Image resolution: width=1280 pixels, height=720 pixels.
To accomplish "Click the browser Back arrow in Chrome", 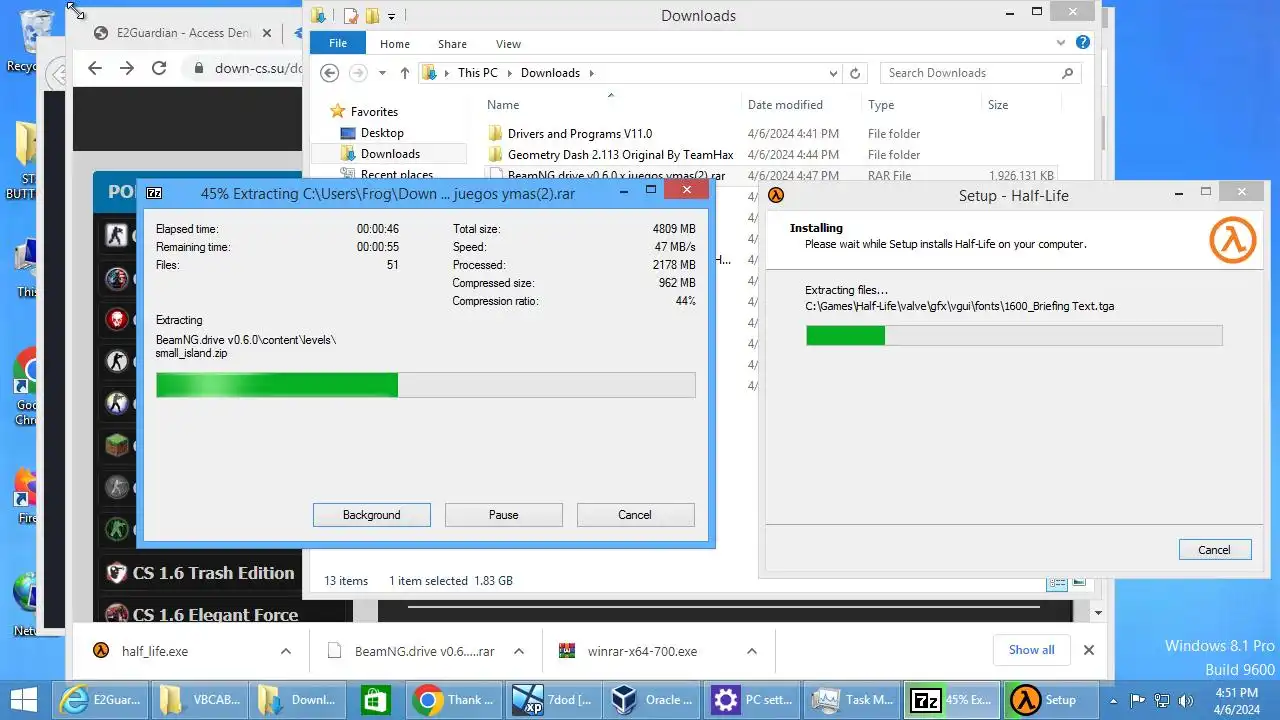I will 94,68.
